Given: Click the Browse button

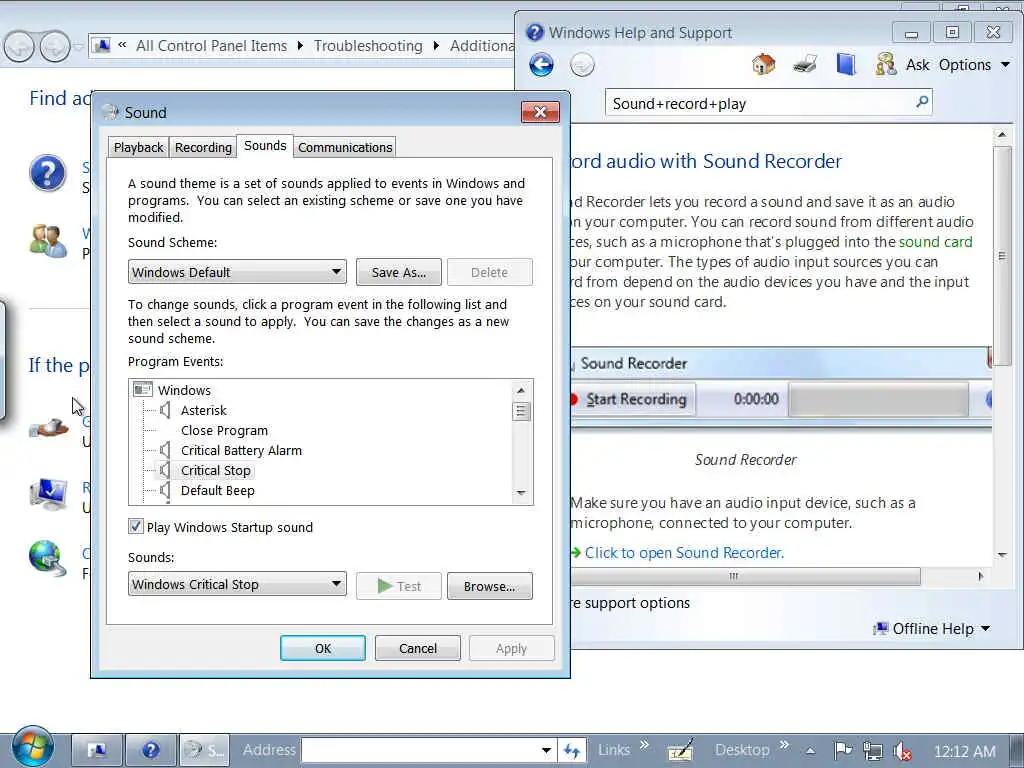Looking at the screenshot, I should (x=489, y=586).
